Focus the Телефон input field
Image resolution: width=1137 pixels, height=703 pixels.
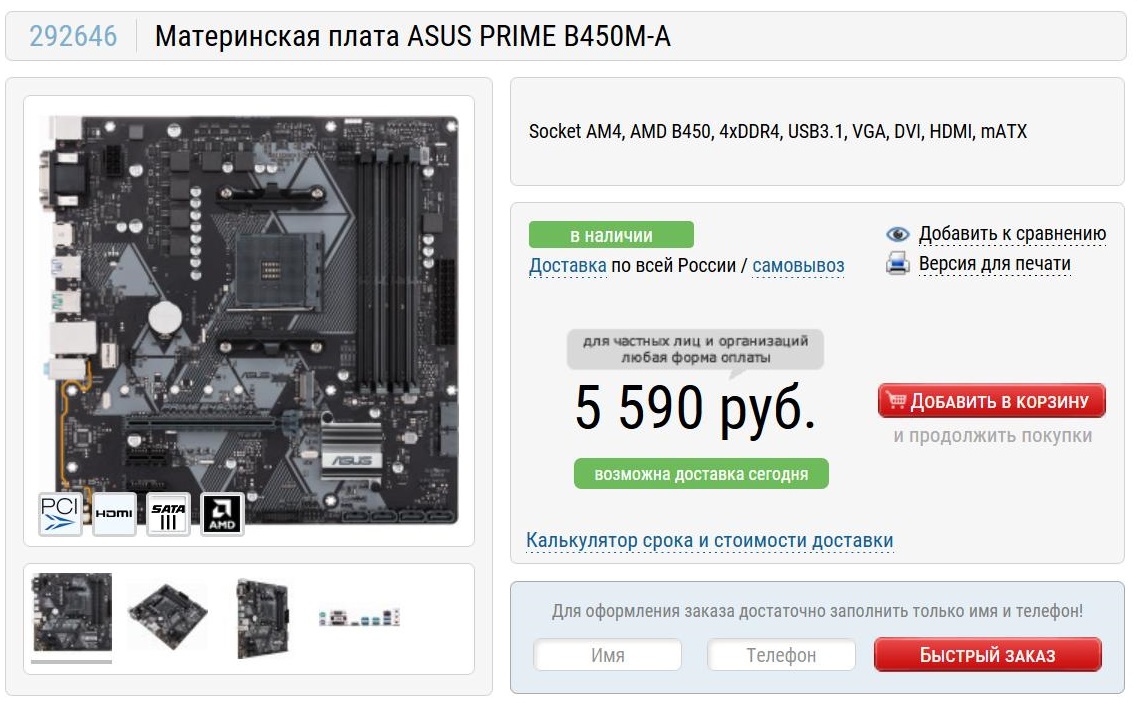pyautogui.click(x=782, y=655)
